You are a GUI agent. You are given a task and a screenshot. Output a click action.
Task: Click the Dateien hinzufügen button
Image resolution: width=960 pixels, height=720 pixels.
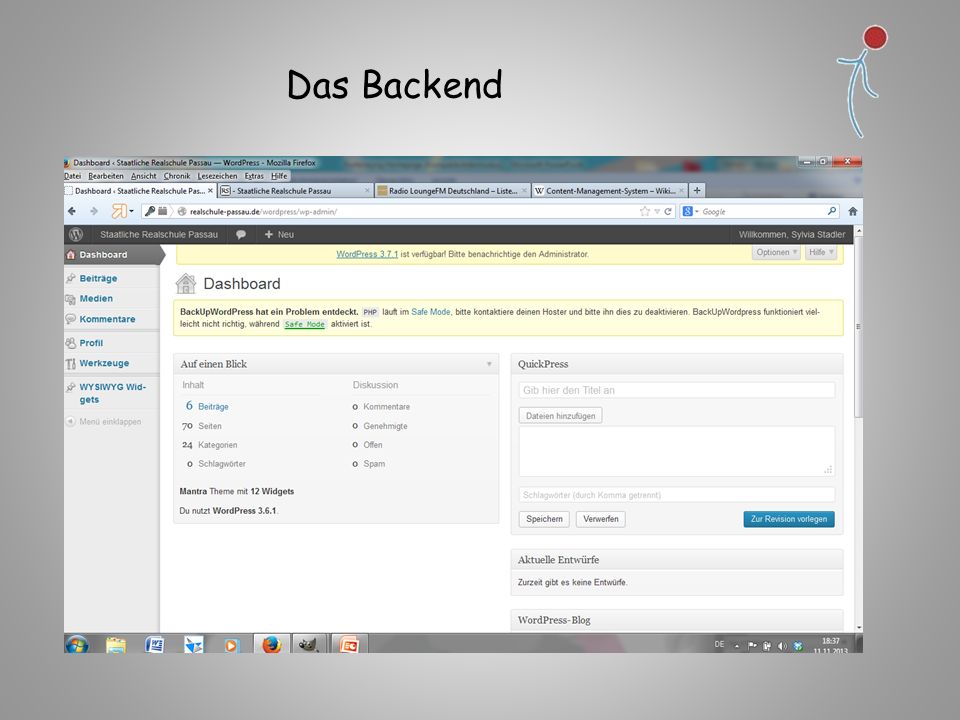tap(560, 416)
